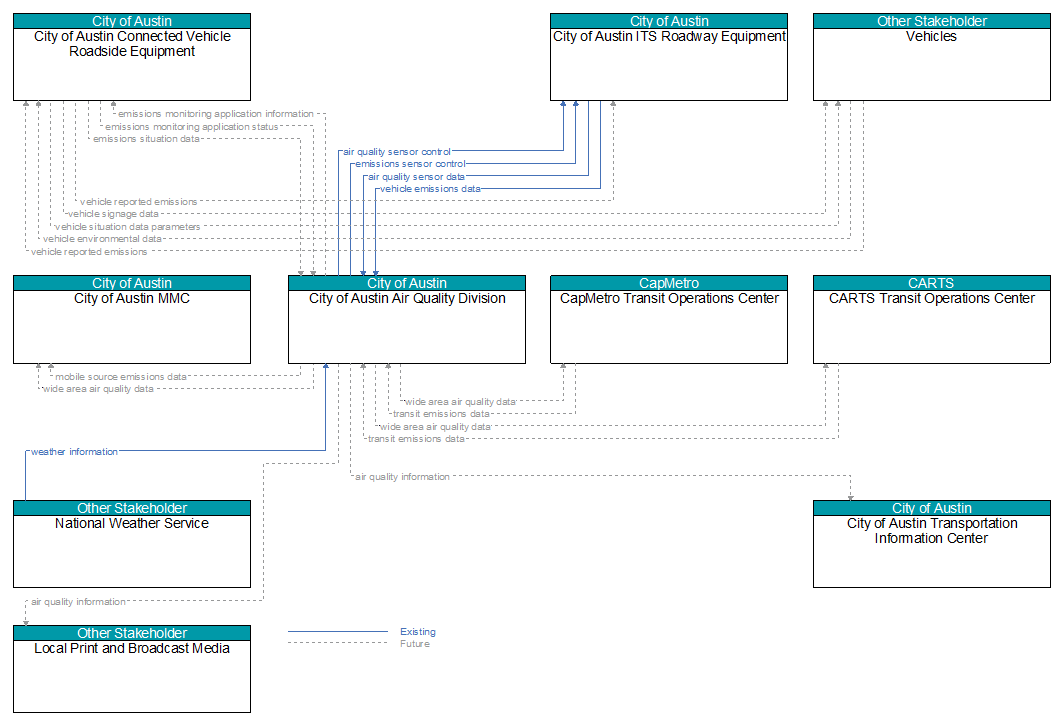Viewport: 1061px width, 726px height.
Task: Click the 'emissions monitoring application information' flow label
Action: 216,114
